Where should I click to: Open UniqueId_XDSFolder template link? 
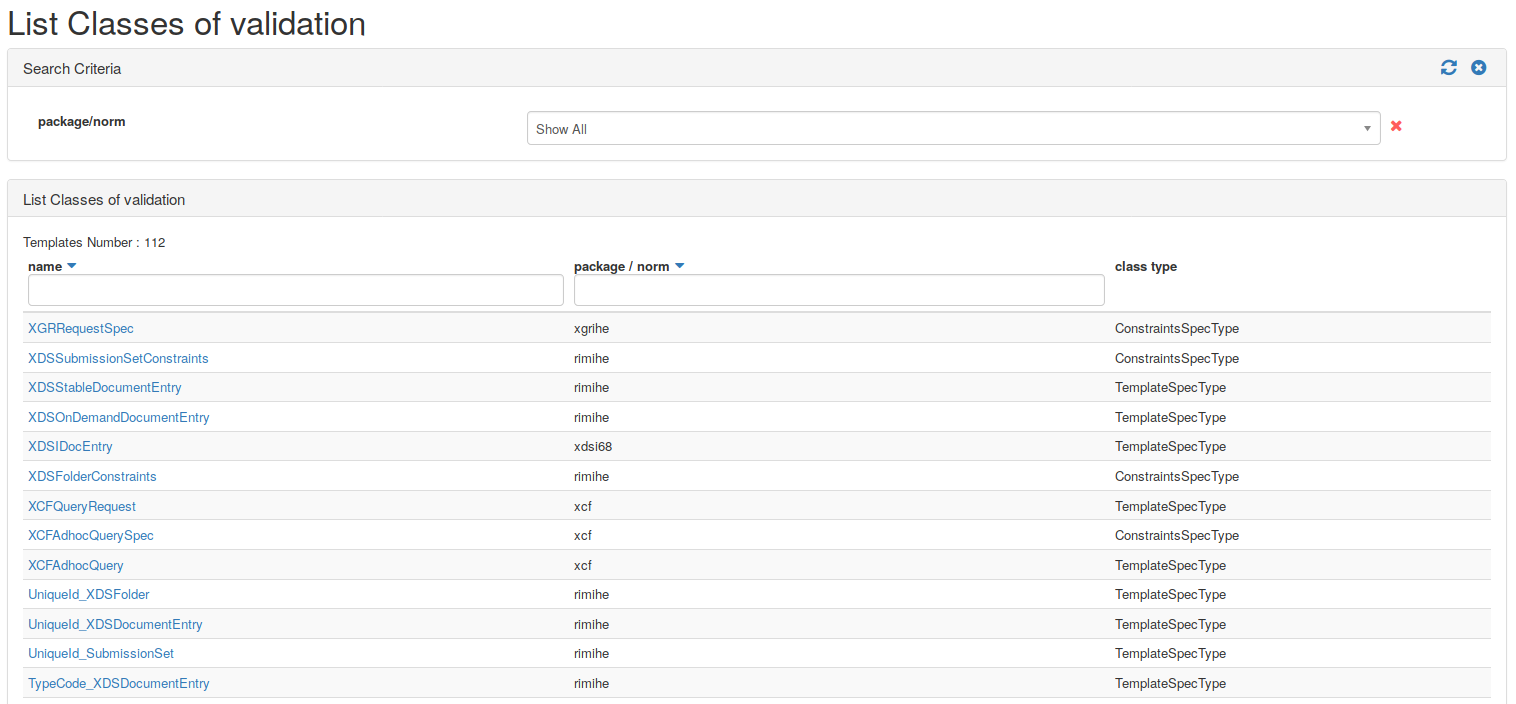click(89, 595)
